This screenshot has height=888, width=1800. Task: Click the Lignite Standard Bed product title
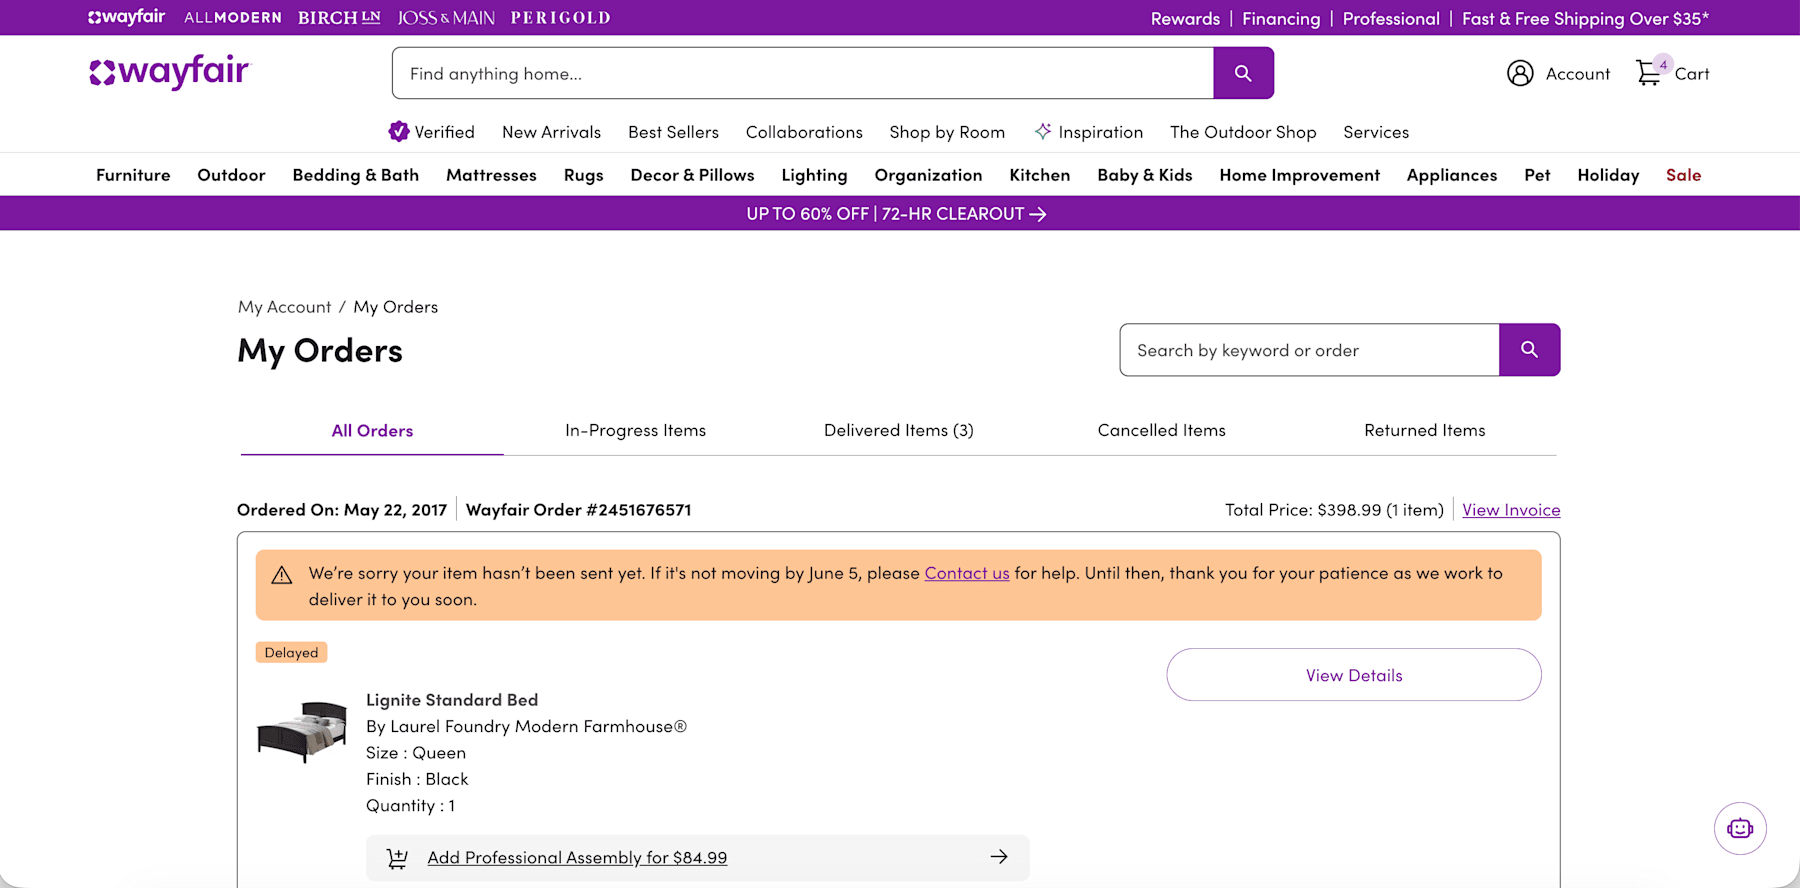point(452,700)
